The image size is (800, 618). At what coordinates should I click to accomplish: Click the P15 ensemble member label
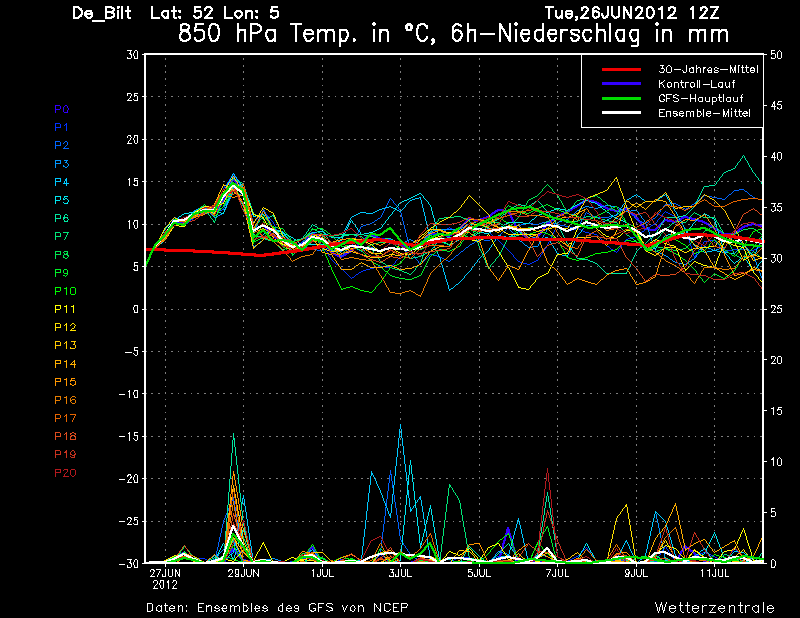[x=65, y=382]
